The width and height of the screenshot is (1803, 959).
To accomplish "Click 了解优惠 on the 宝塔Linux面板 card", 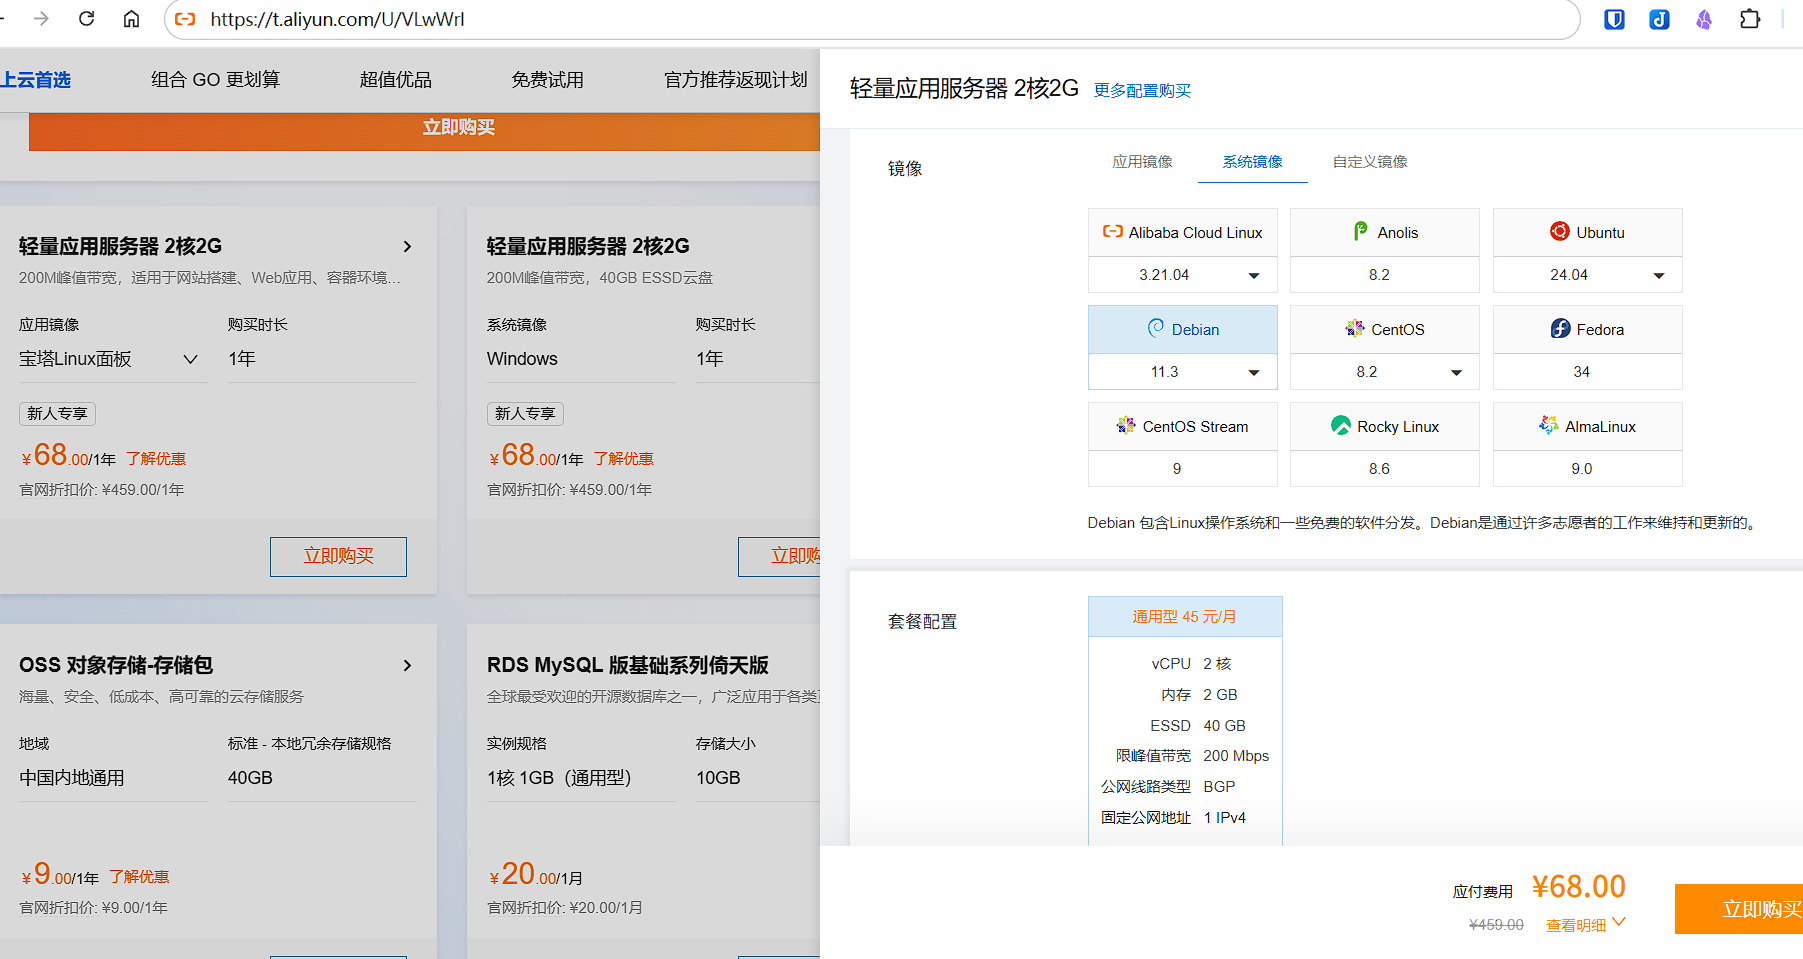I will [x=156, y=459].
